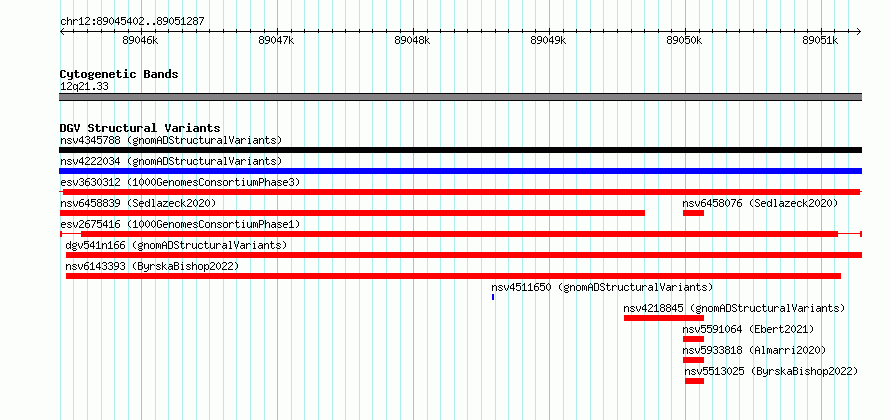Open the nsv5591064 Ebert2021 label
Screen dimensions: 890x420
pyautogui.click(x=748, y=329)
